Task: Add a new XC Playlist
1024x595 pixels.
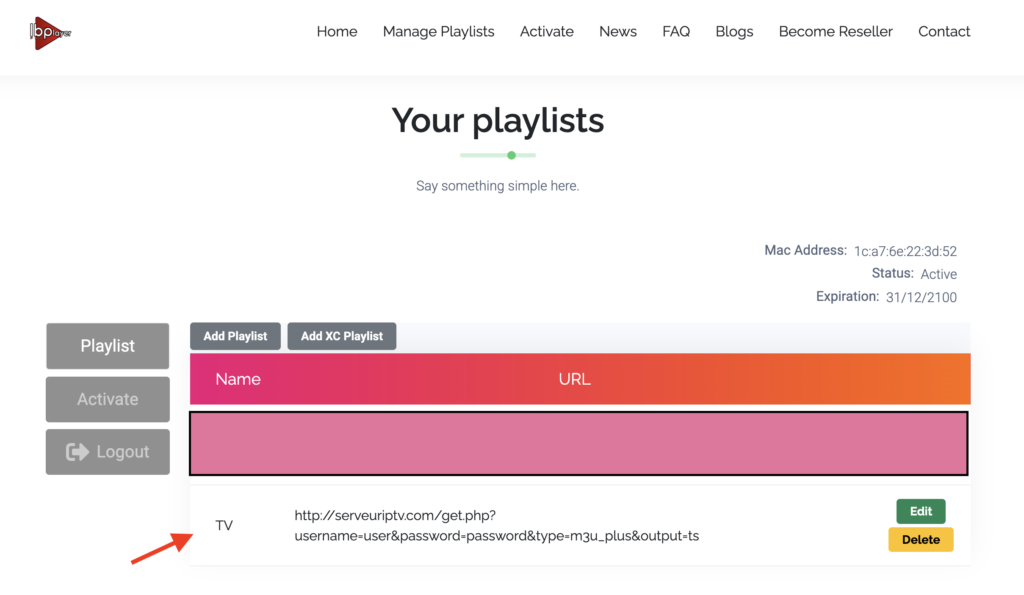Action: [342, 336]
